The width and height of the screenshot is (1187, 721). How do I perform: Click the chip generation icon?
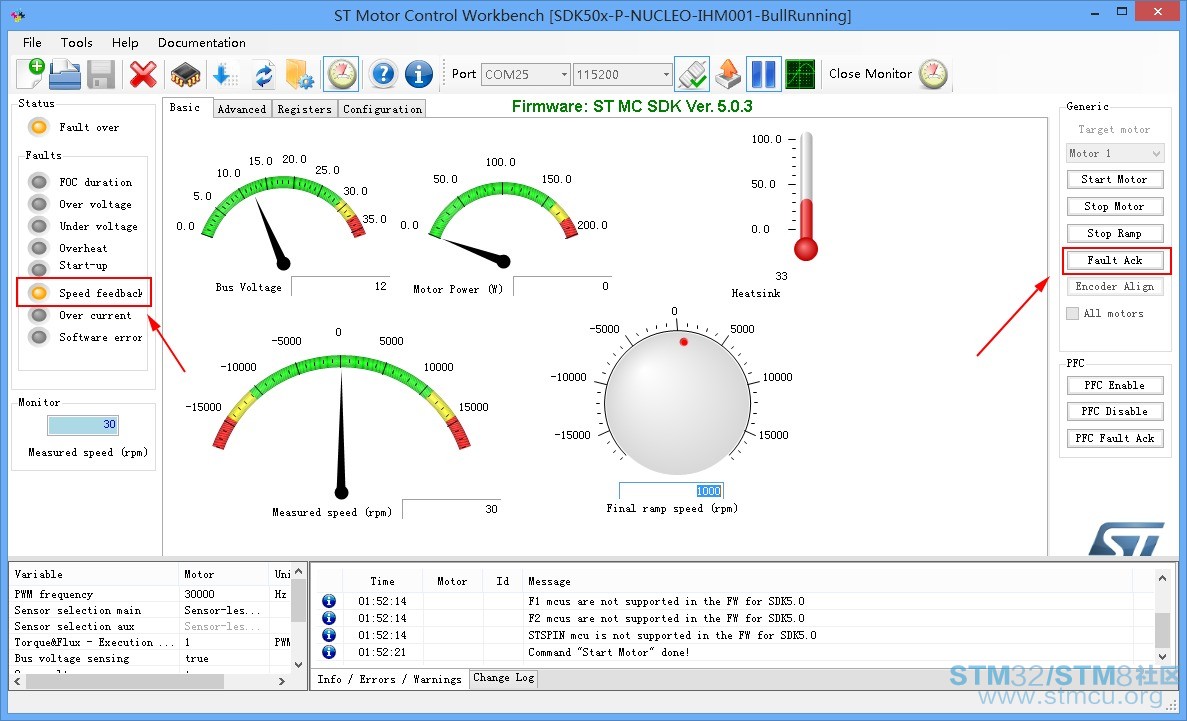click(x=185, y=74)
